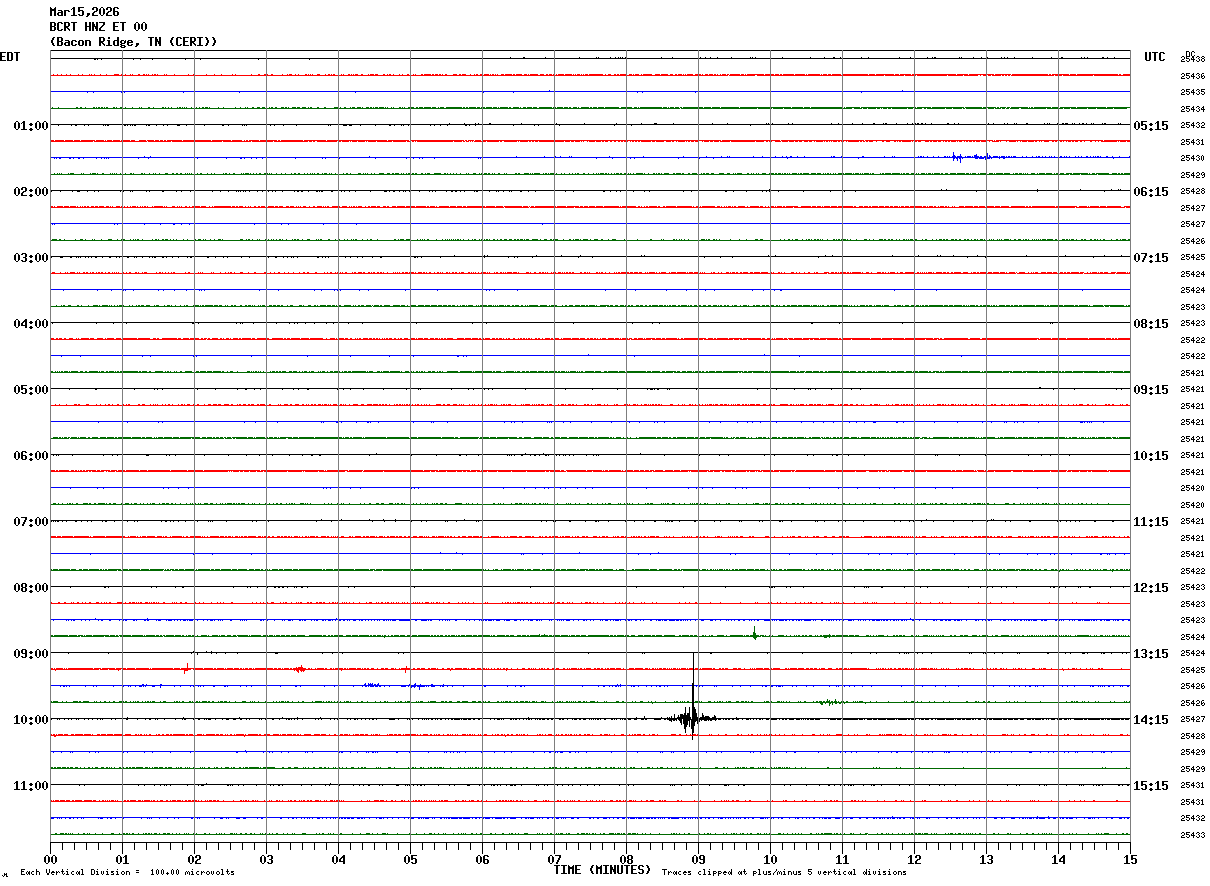Click the Bacon Ridge, TN (CERI) title

(x=133, y=42)
